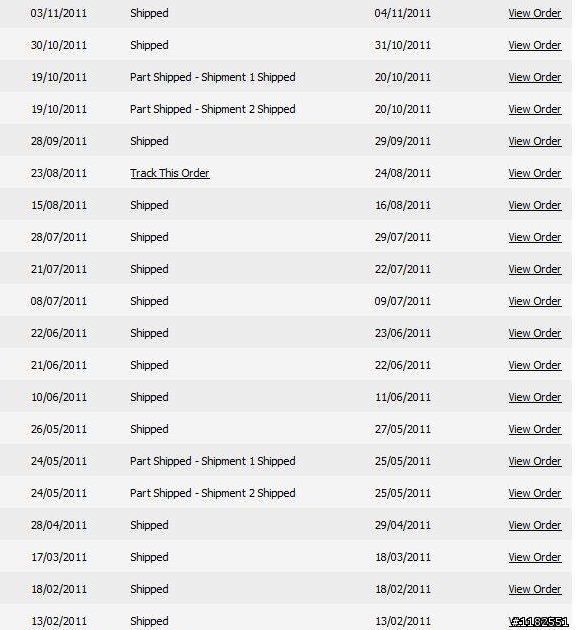View order dated 17/03/2011
Image resolution: width=576 pixels, height=630 pixels.
(x=535, y=557)
